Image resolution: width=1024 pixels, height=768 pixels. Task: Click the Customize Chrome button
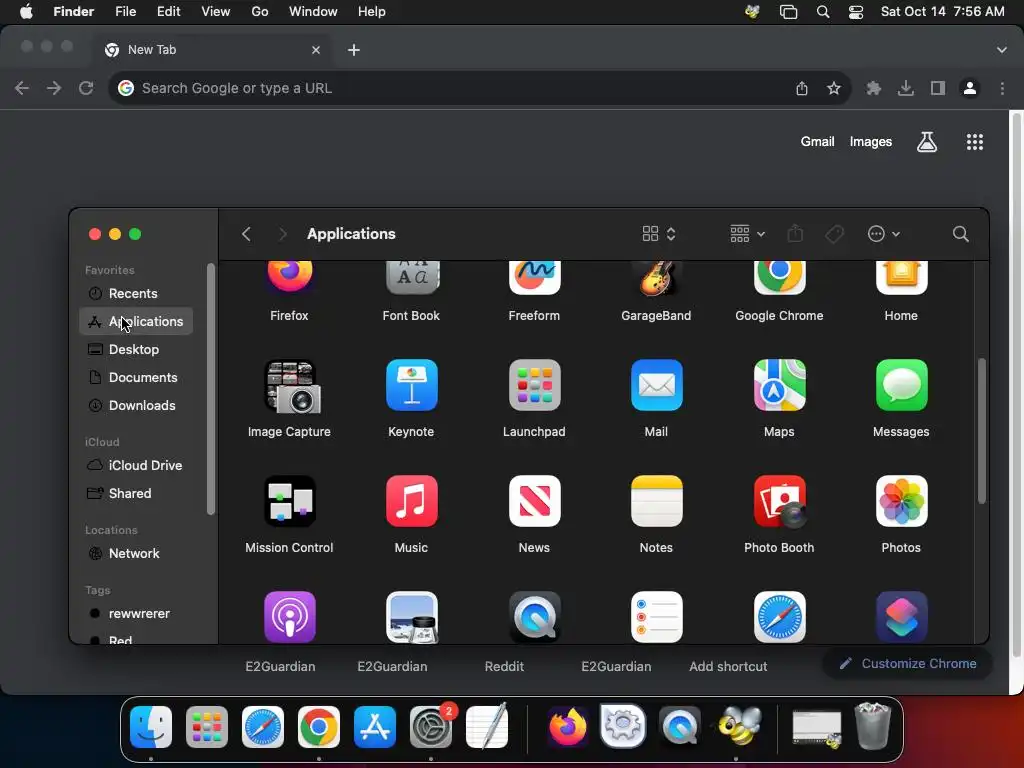(908, 664)
